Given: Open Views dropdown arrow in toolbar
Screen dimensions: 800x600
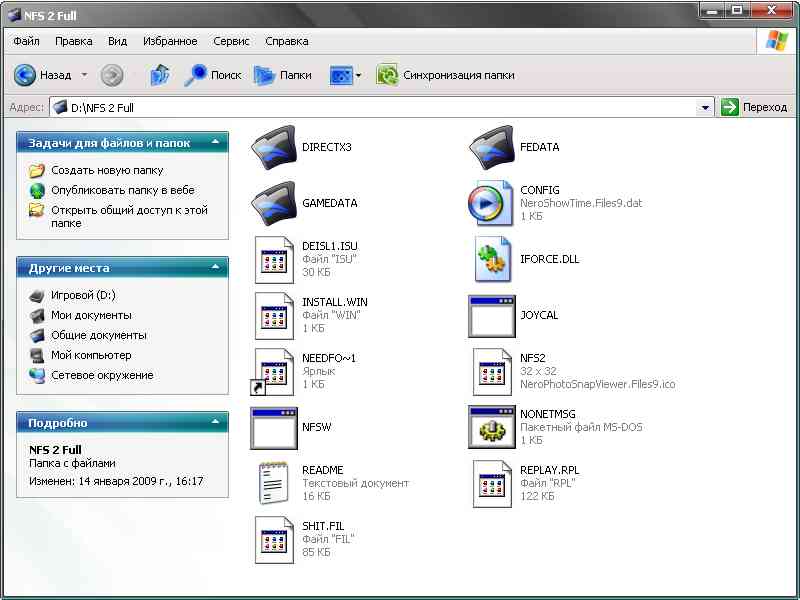Looking at the screenshot, I should click(x=358, y=76).
